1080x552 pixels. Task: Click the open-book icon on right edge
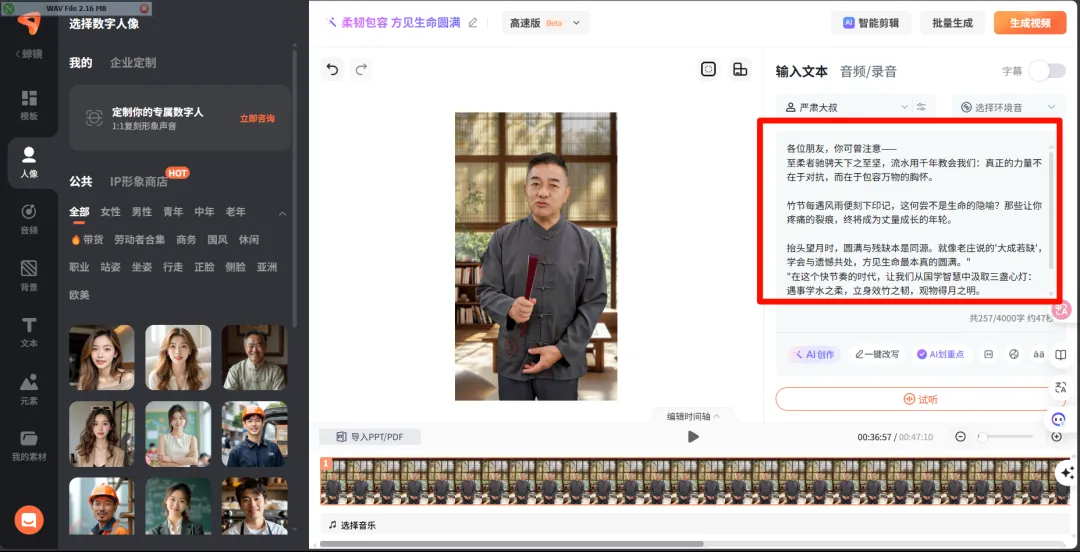[1061, 356]
